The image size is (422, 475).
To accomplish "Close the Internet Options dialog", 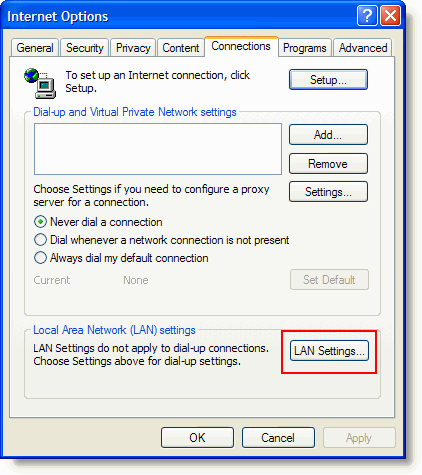I will coord(390,16).
